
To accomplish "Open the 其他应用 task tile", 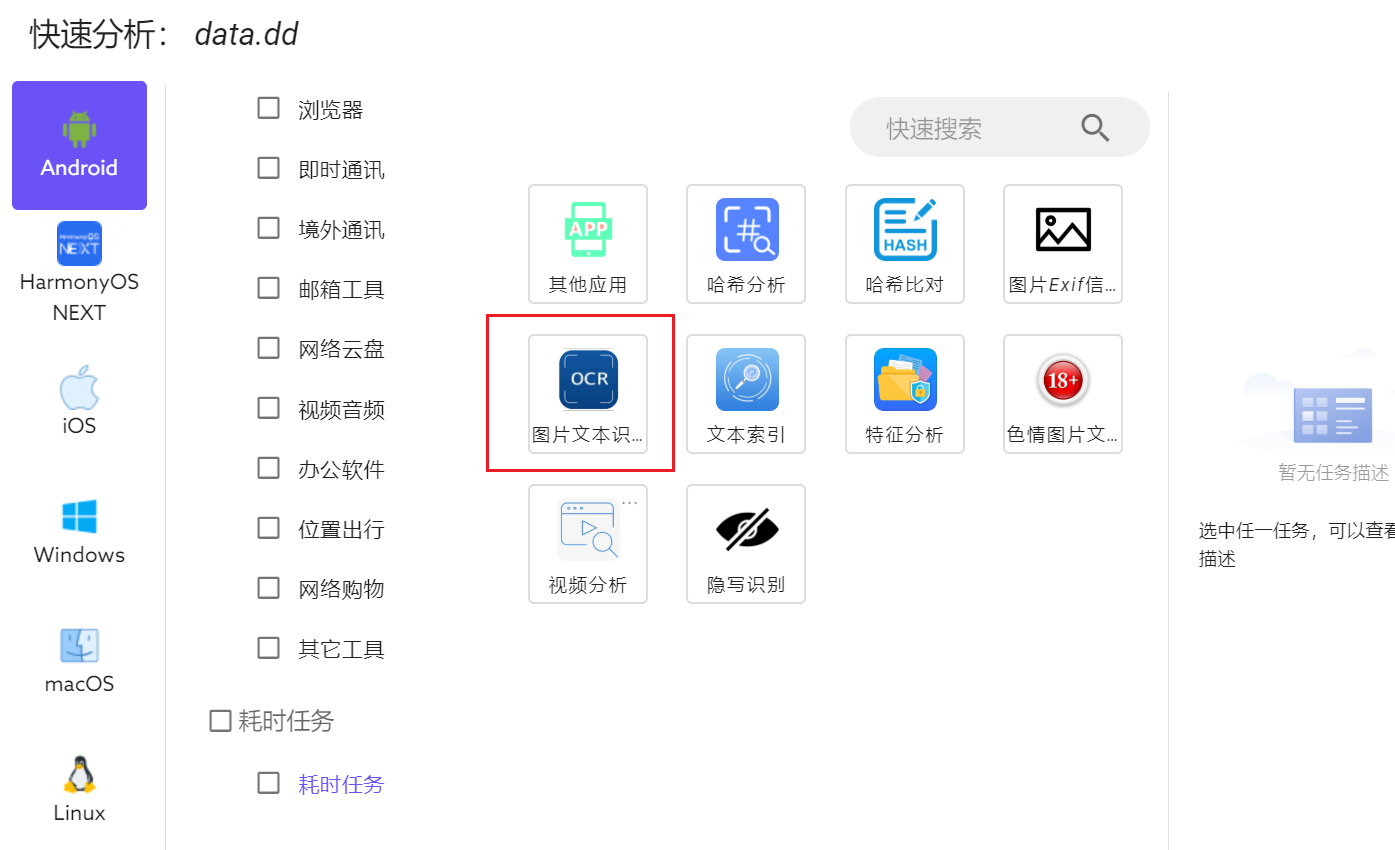I will [x=588, y=244].
